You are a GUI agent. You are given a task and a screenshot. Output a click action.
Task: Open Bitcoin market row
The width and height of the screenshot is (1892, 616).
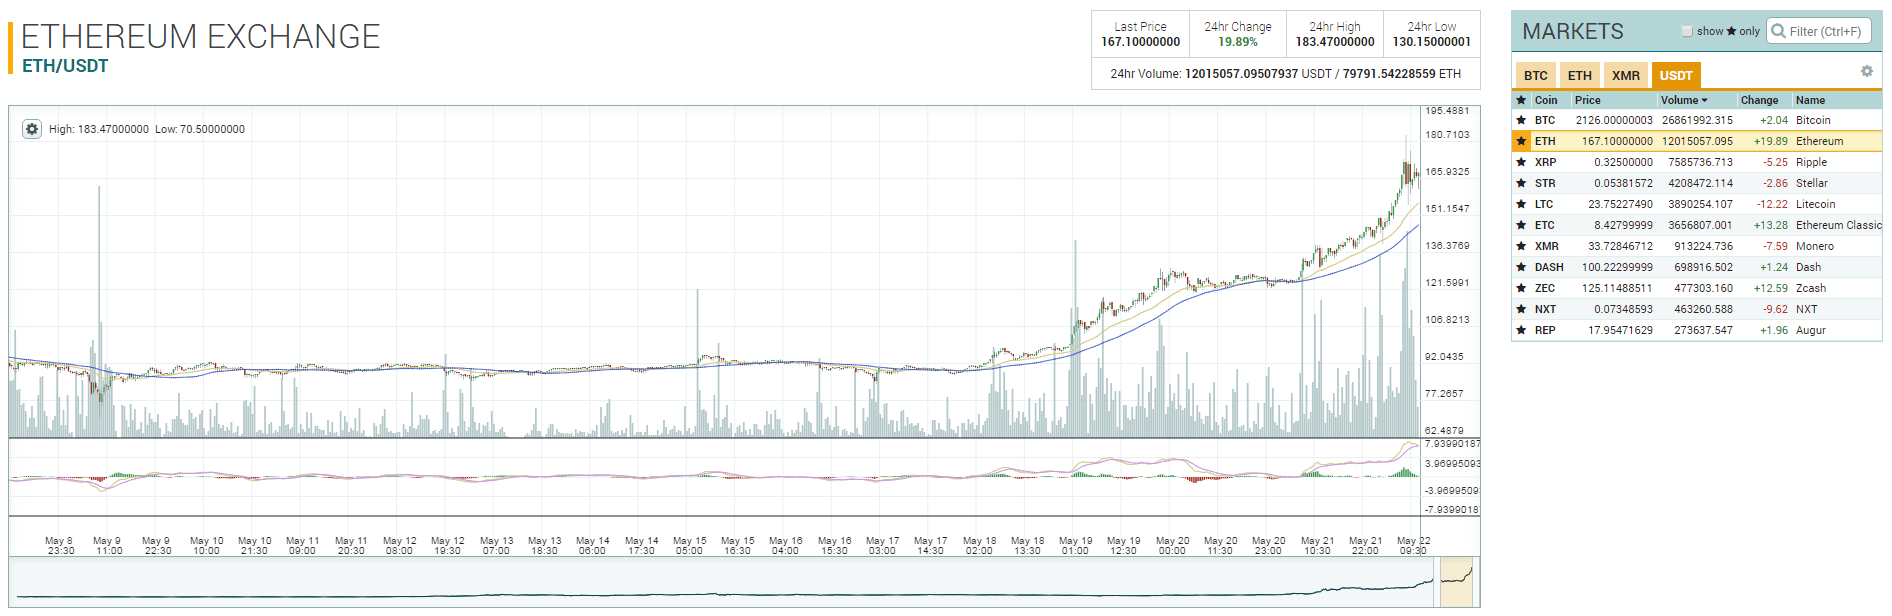pyautogui.click(x=1697, y=120)
